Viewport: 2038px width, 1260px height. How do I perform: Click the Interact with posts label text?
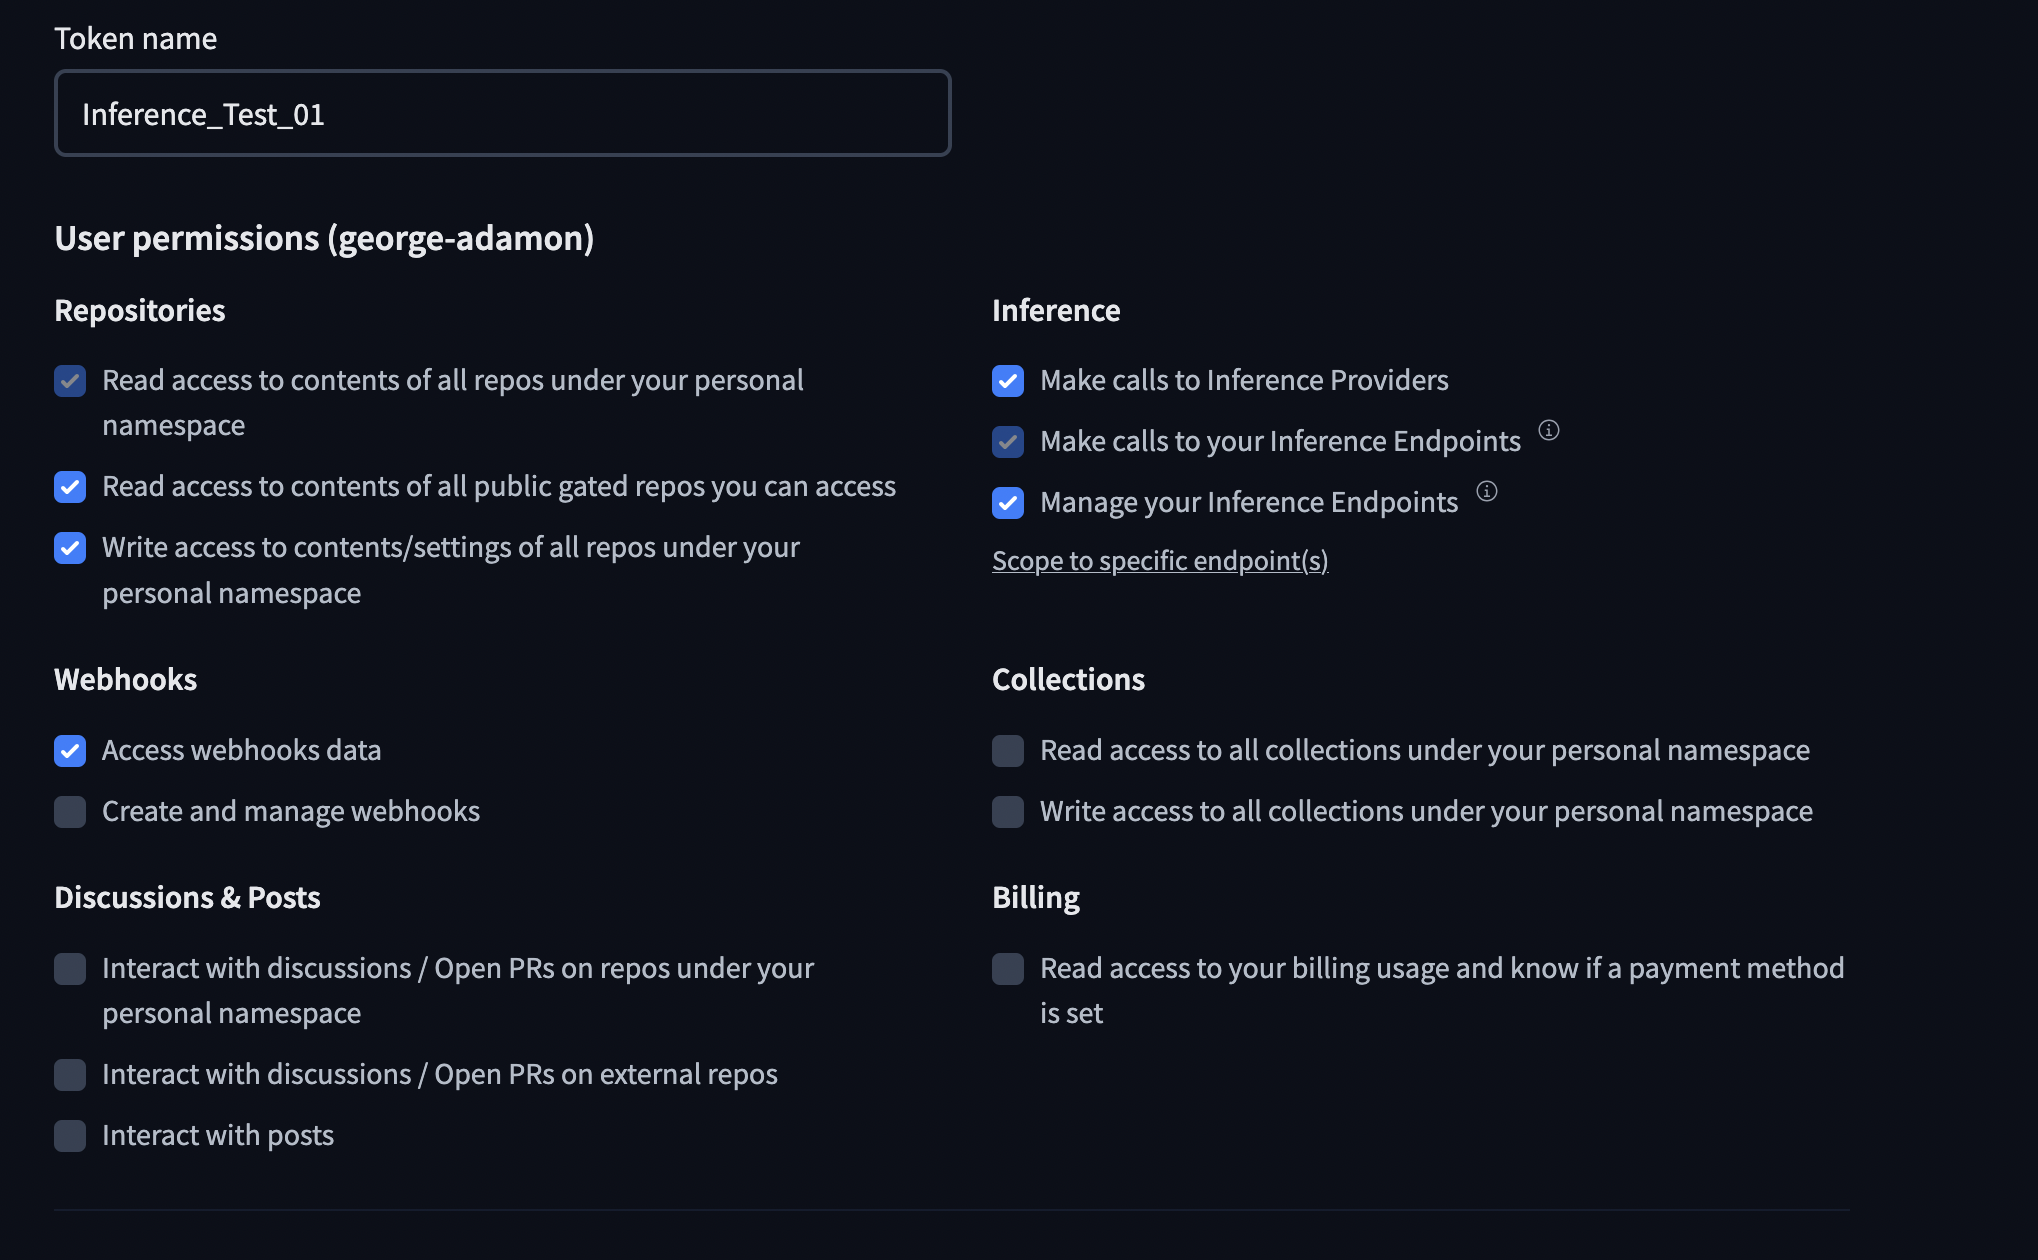217,1135
